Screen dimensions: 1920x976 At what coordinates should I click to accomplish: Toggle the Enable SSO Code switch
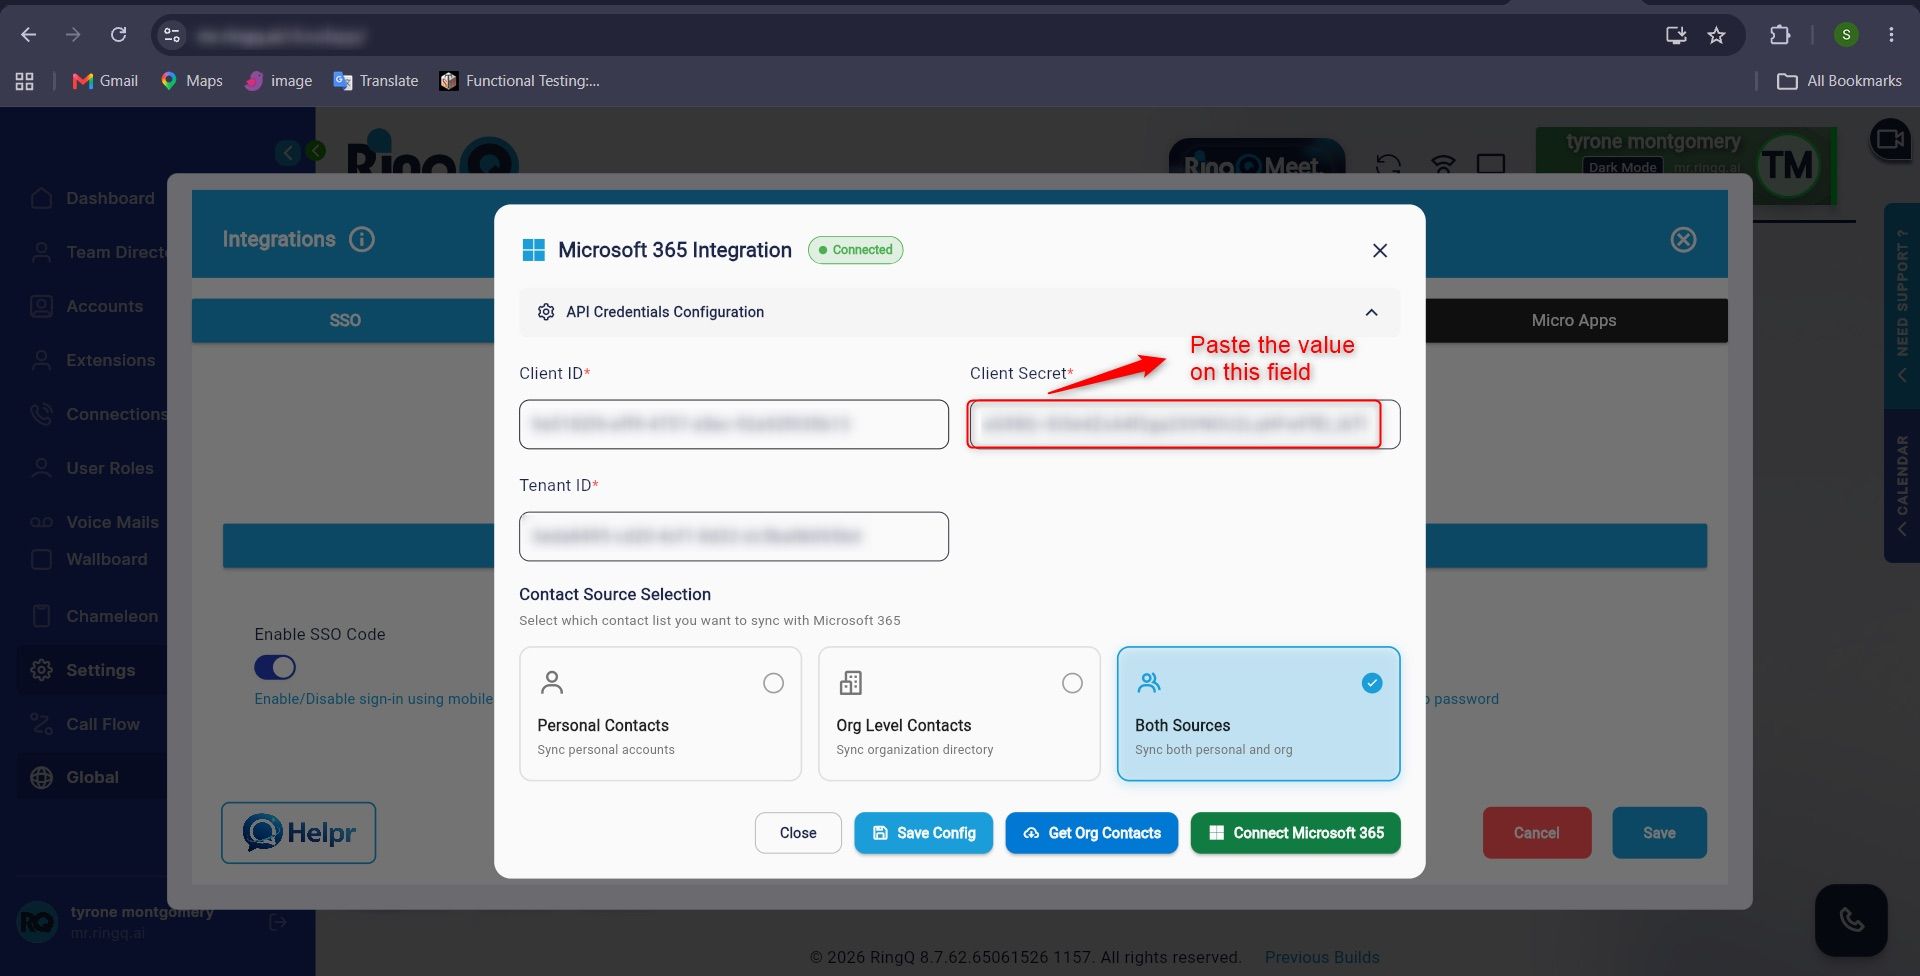275,667
